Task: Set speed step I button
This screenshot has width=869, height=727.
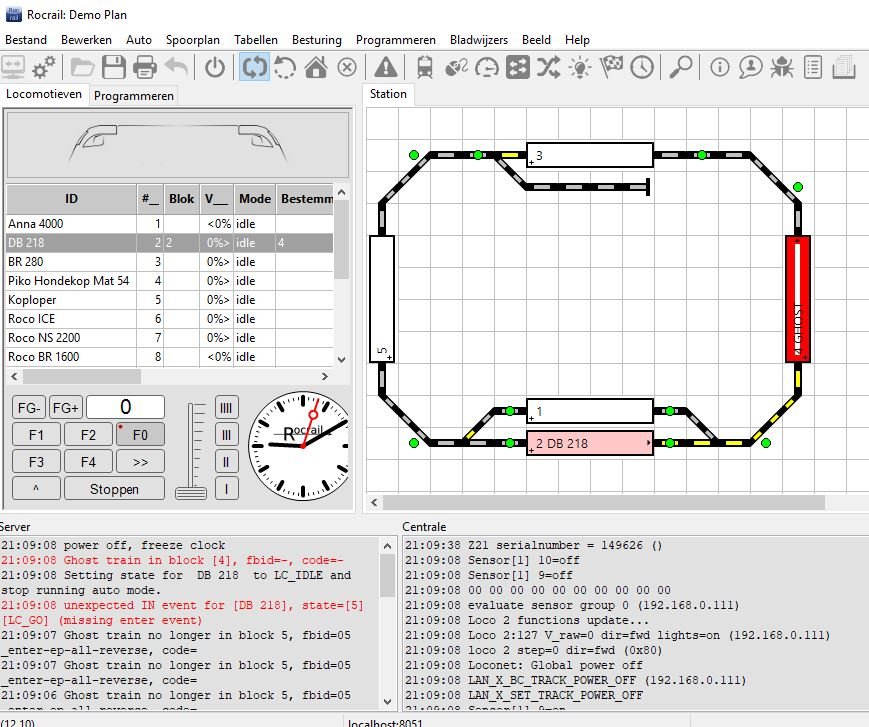Action: pyautogui.click(x=226, y=489)
